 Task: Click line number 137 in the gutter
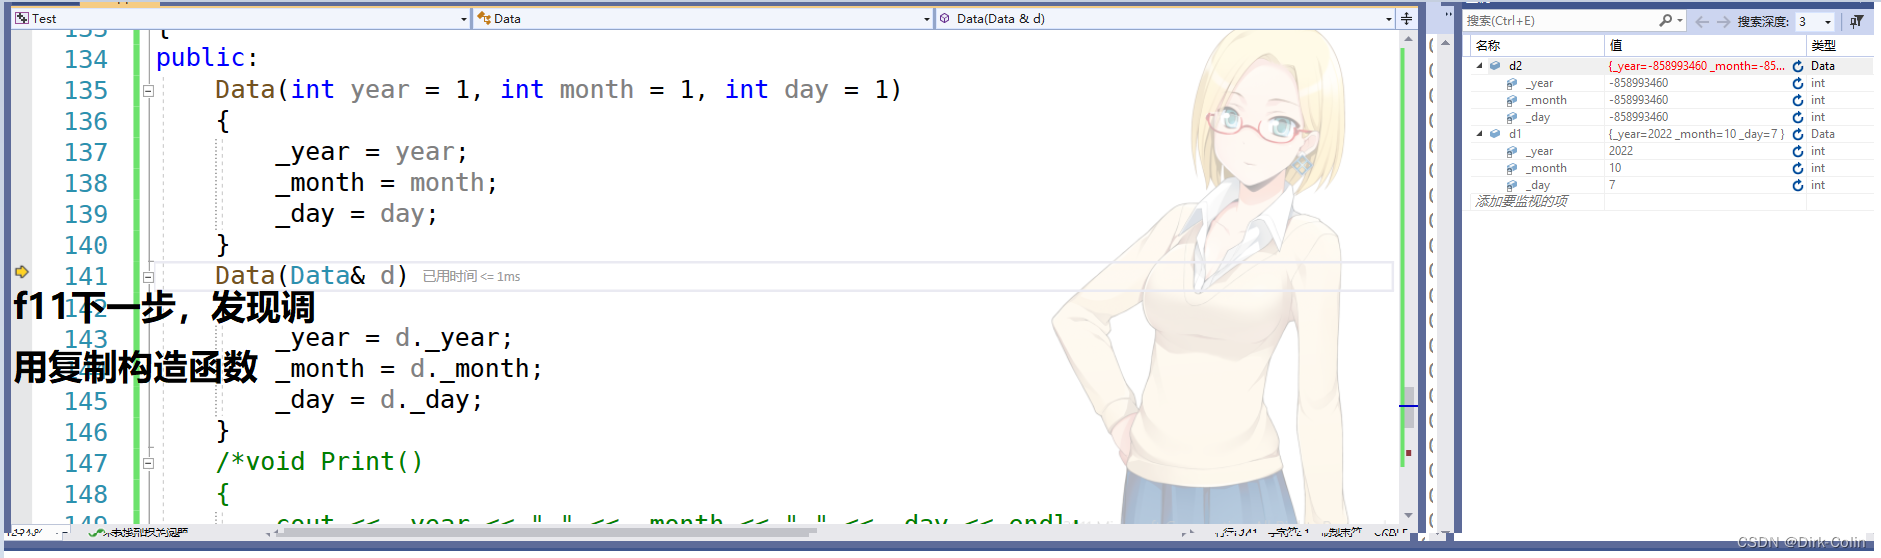[x=86, y=152]
